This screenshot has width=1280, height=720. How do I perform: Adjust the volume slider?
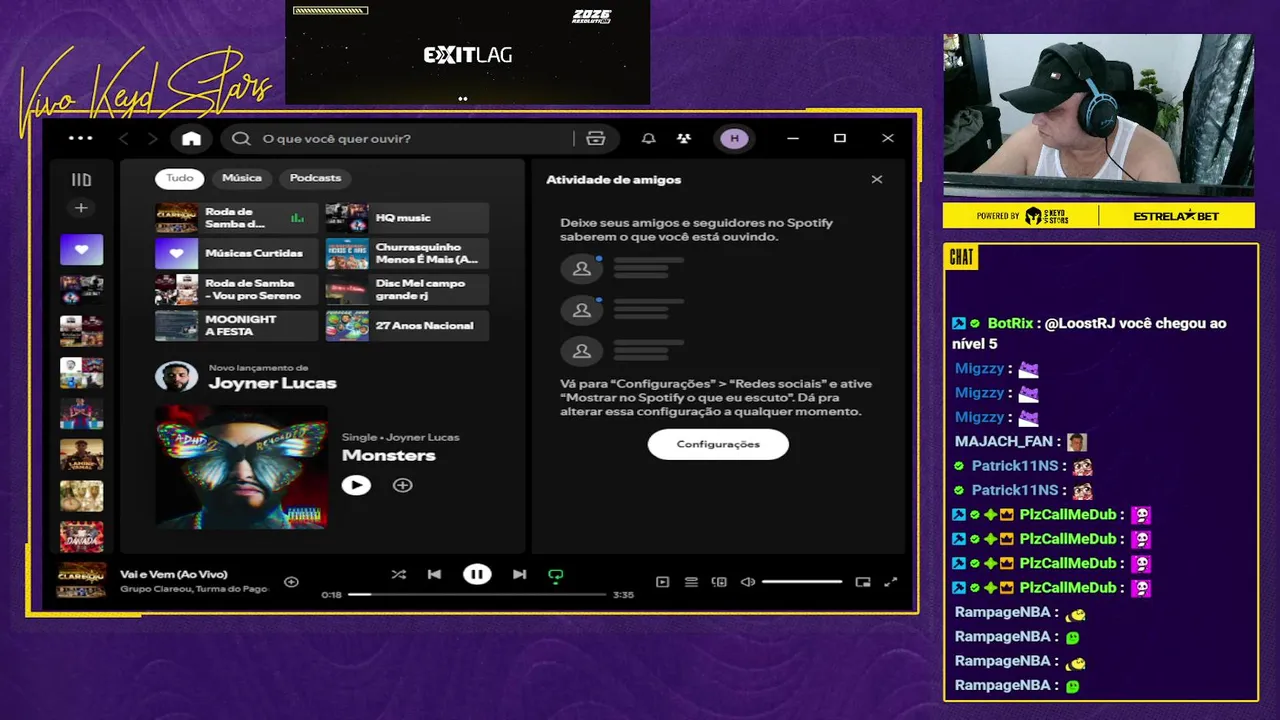pyautogui.click(x=802, y=582)
